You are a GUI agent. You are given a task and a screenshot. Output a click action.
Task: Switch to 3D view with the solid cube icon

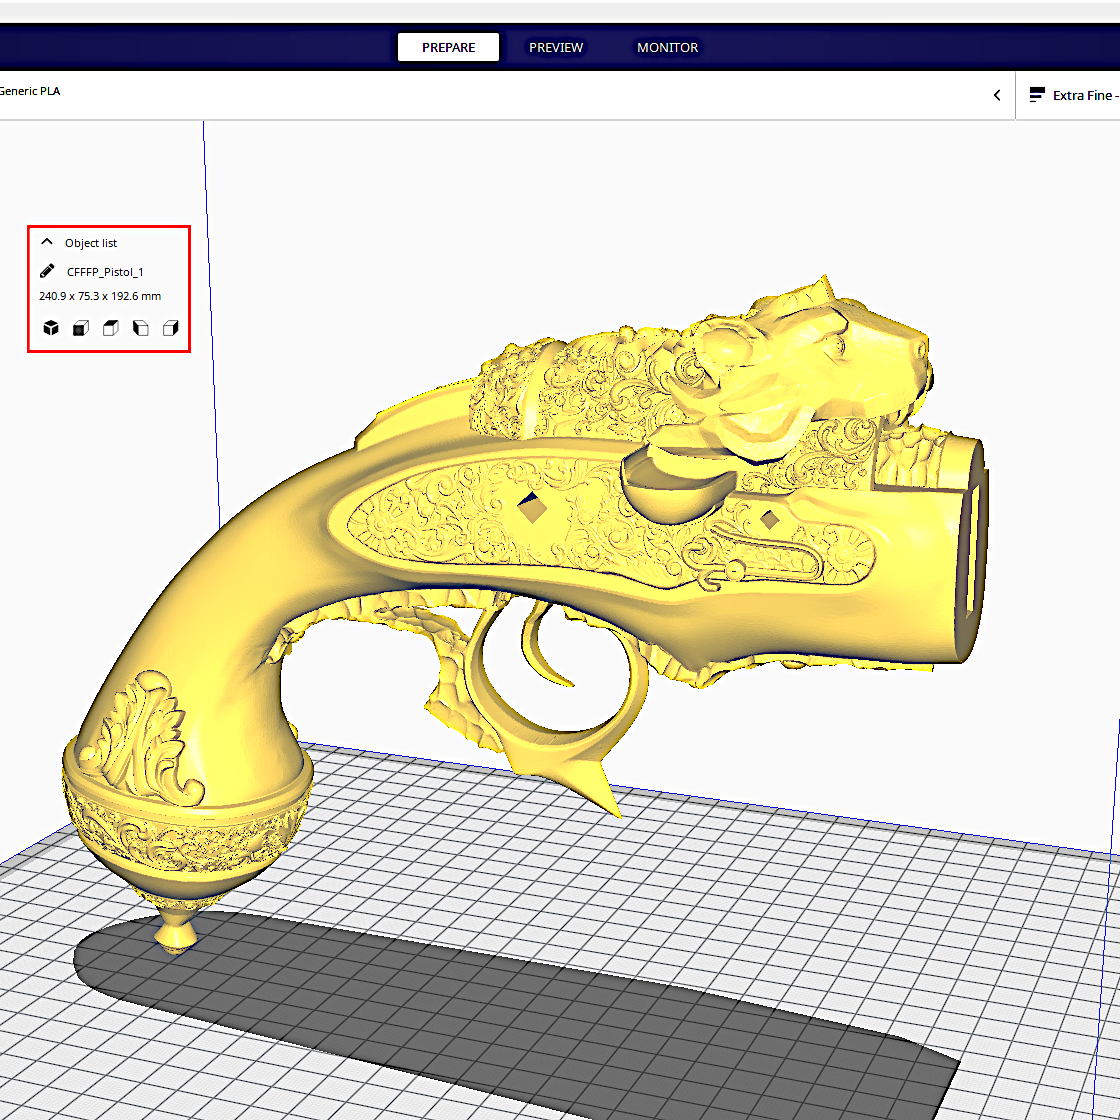(50, 327)
